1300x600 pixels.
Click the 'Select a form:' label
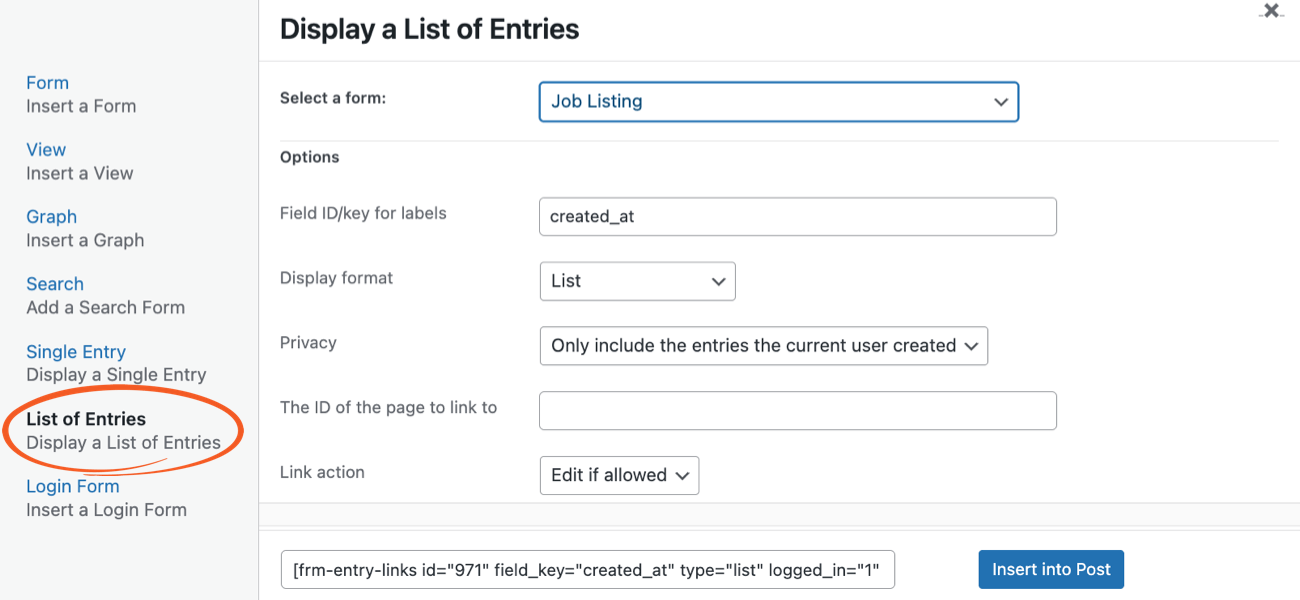pos(333,98)
